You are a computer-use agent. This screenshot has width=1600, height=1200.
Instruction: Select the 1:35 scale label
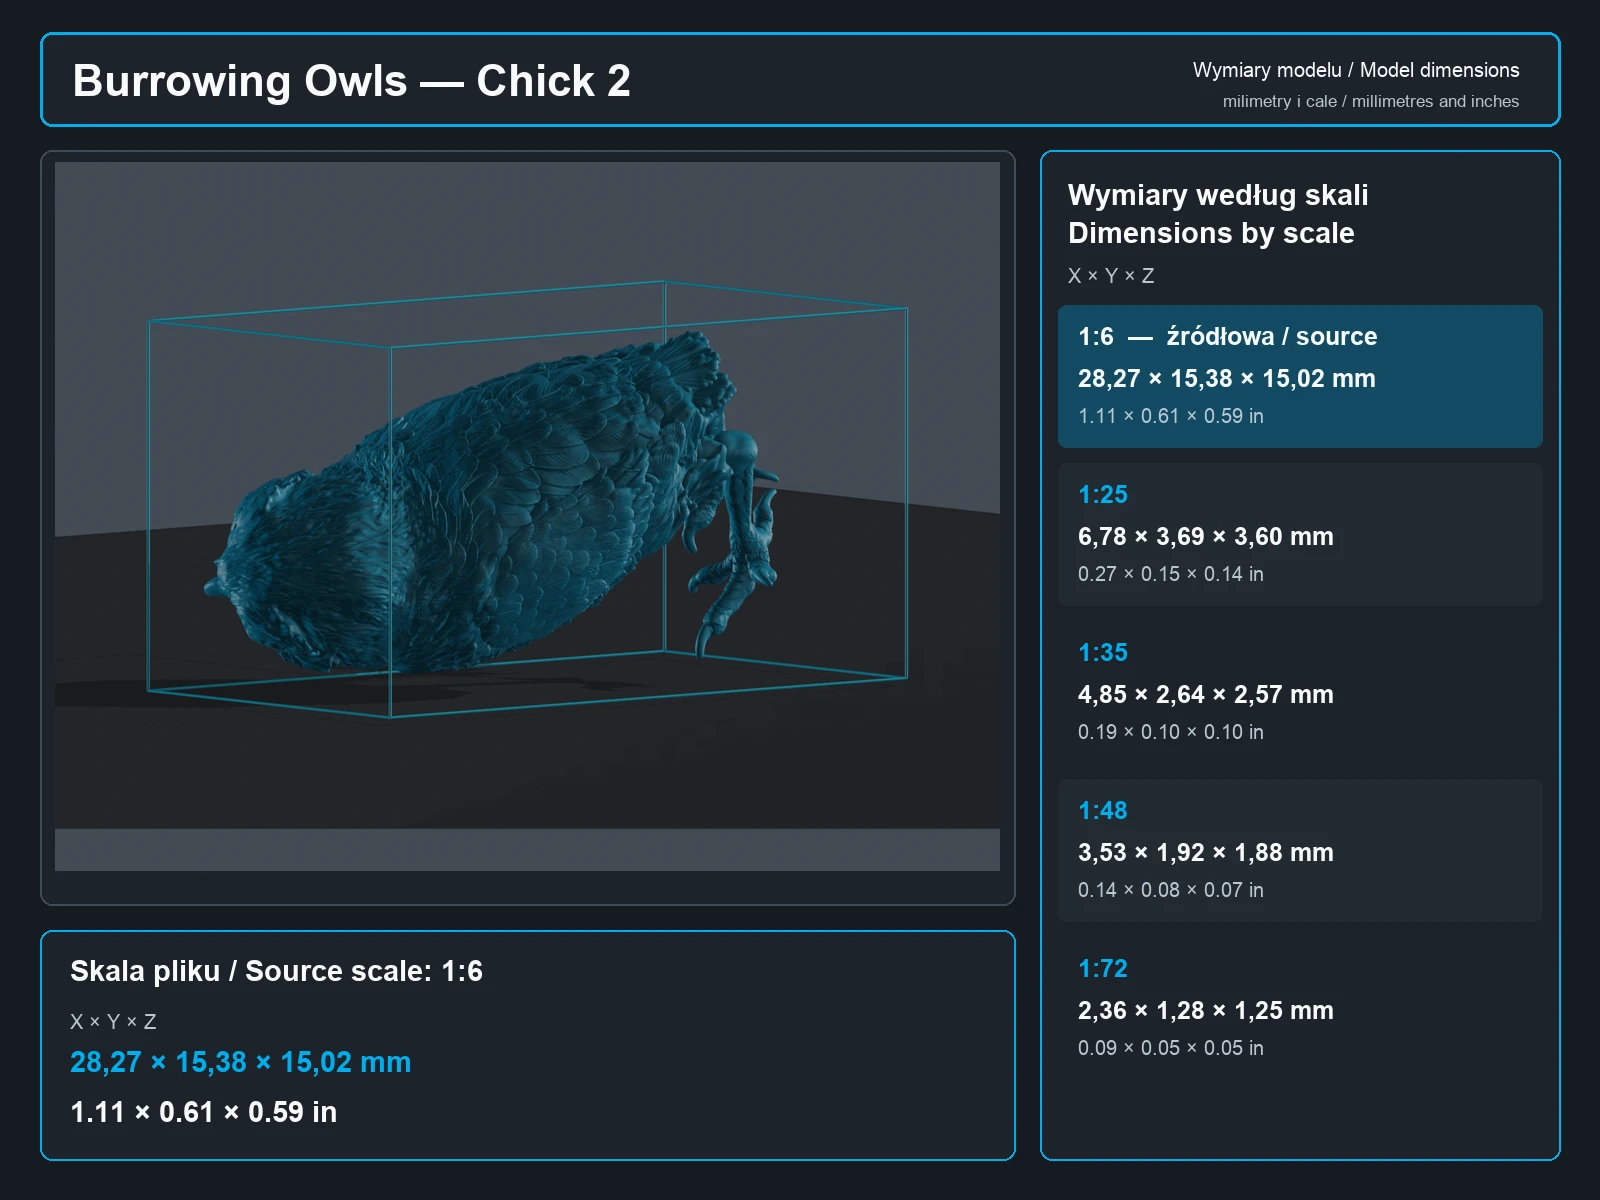point(1102,652)
